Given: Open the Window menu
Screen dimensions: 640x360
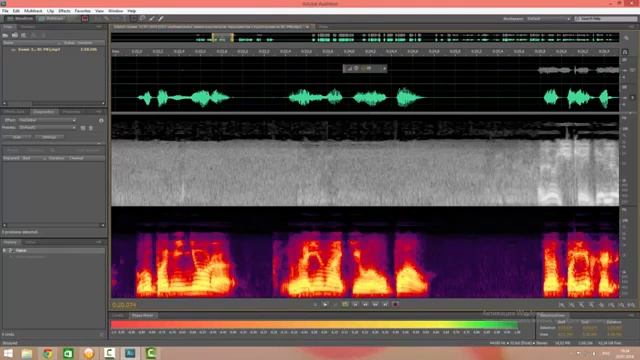Looking at the screenshot, I should coord(116,11).
